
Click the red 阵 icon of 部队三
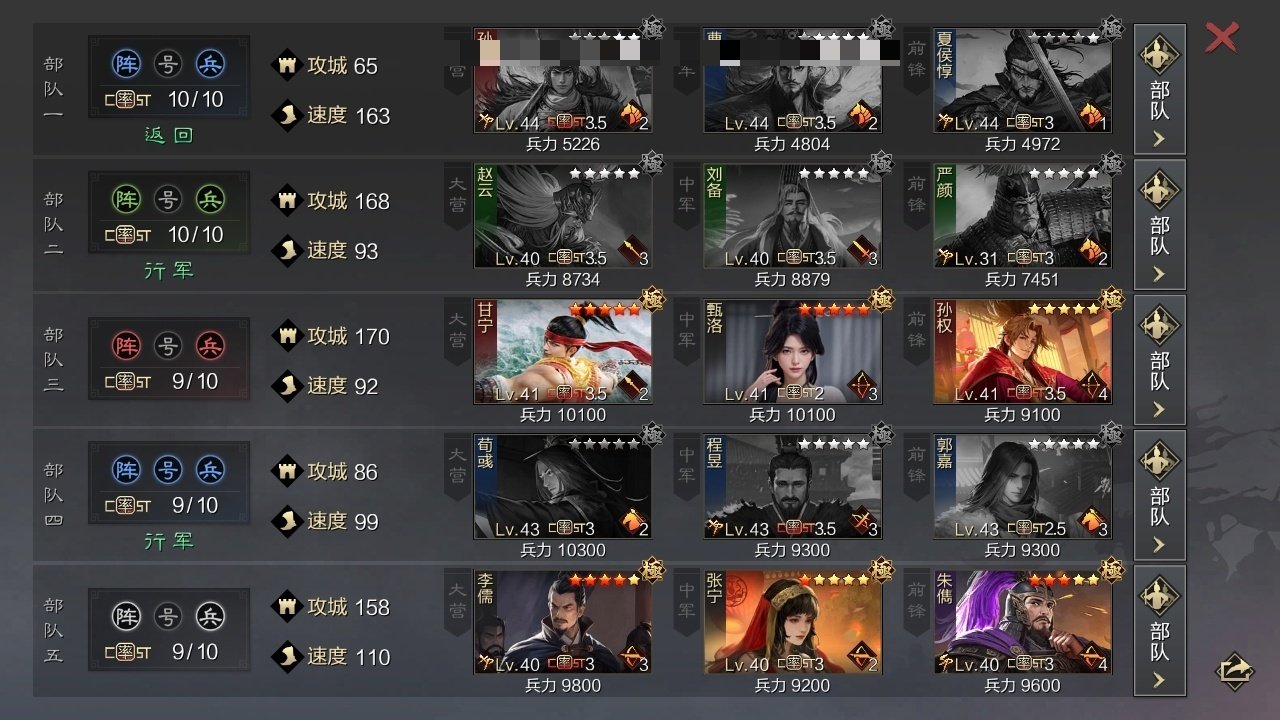point(126,346)
